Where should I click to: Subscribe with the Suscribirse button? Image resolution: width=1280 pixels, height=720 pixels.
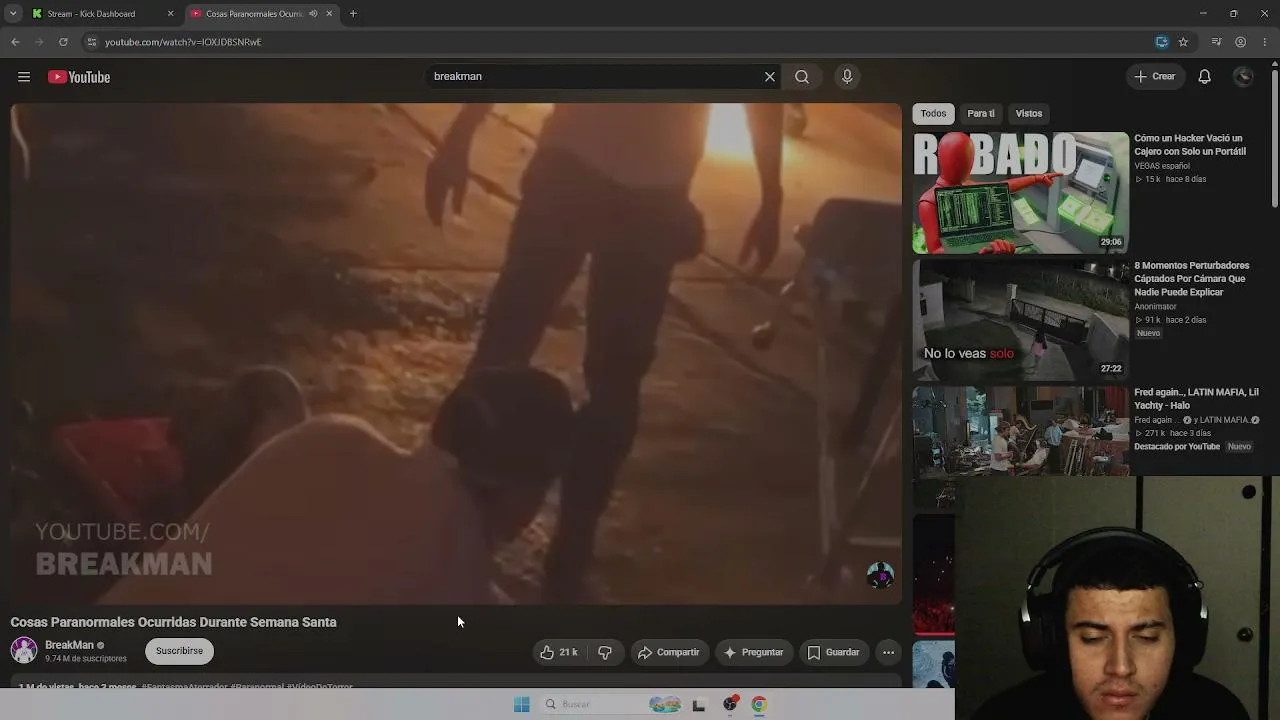pos(179,651)
